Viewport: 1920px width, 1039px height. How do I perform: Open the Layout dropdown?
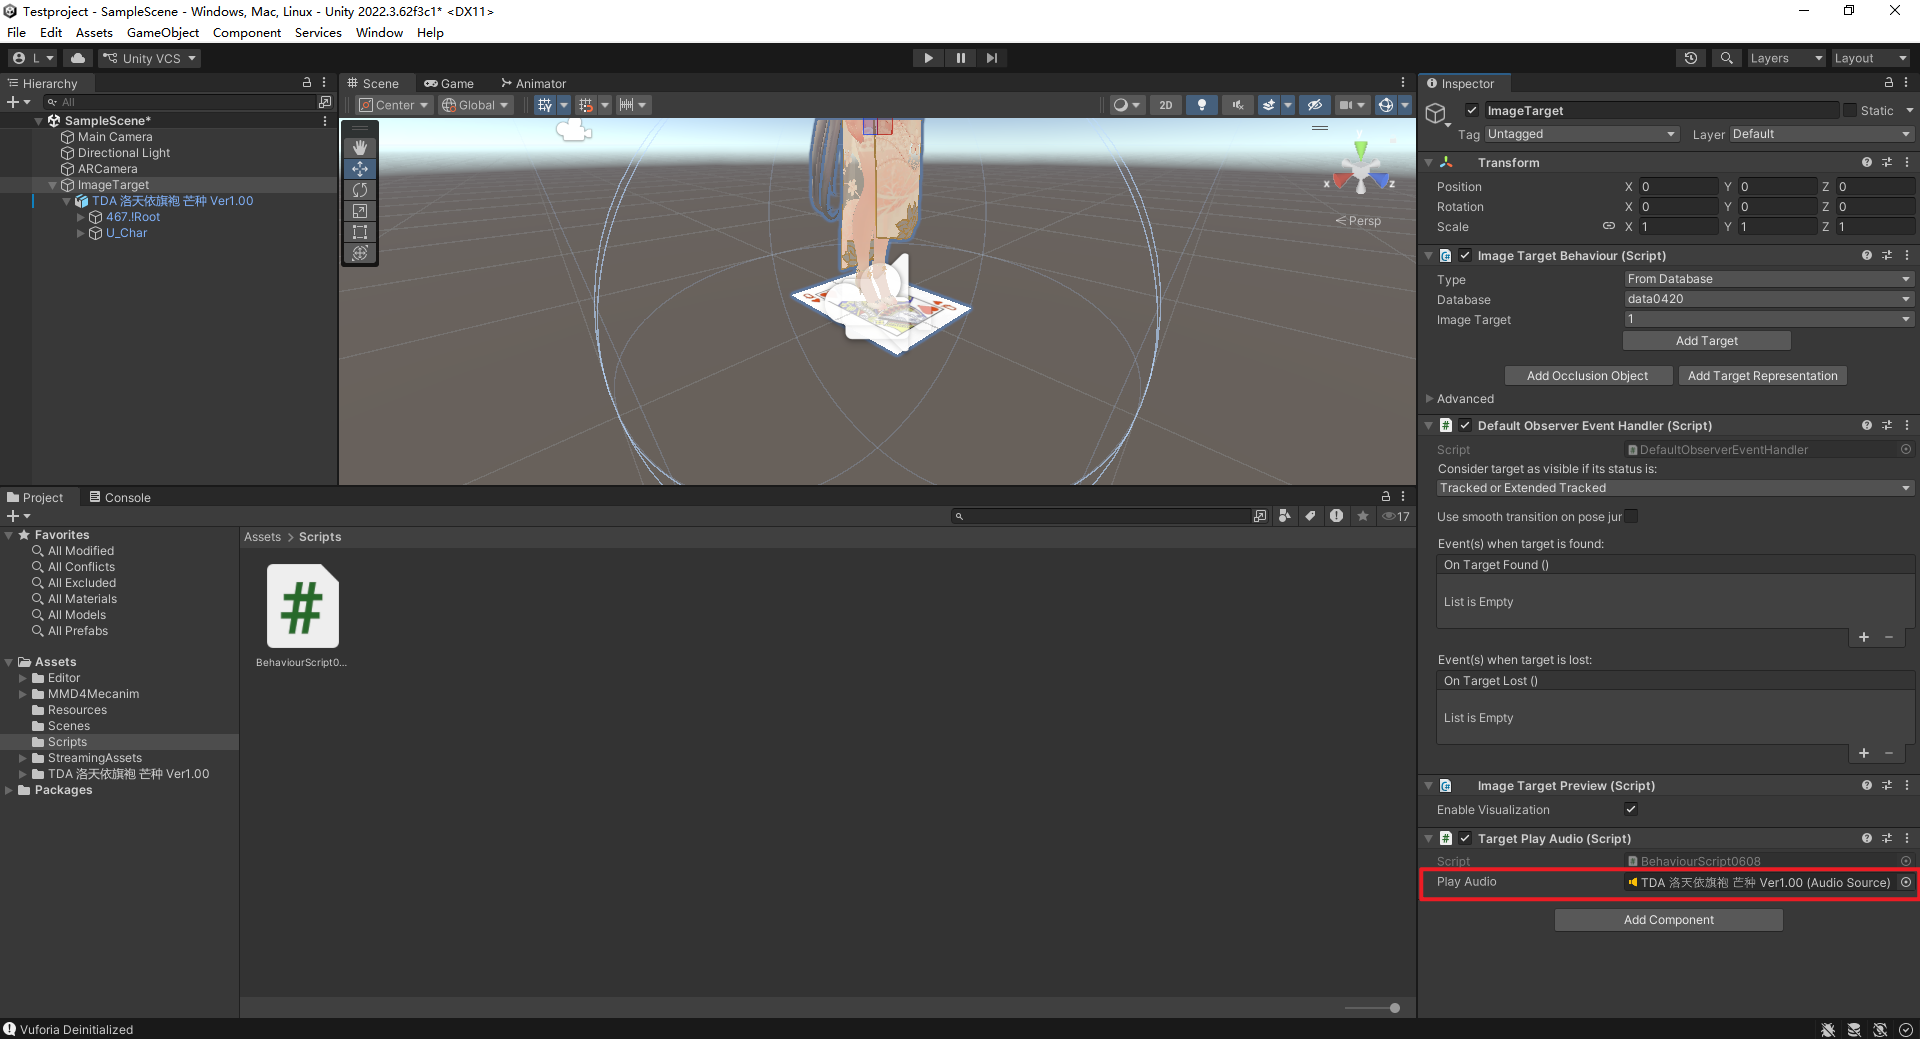point(1870,58)
